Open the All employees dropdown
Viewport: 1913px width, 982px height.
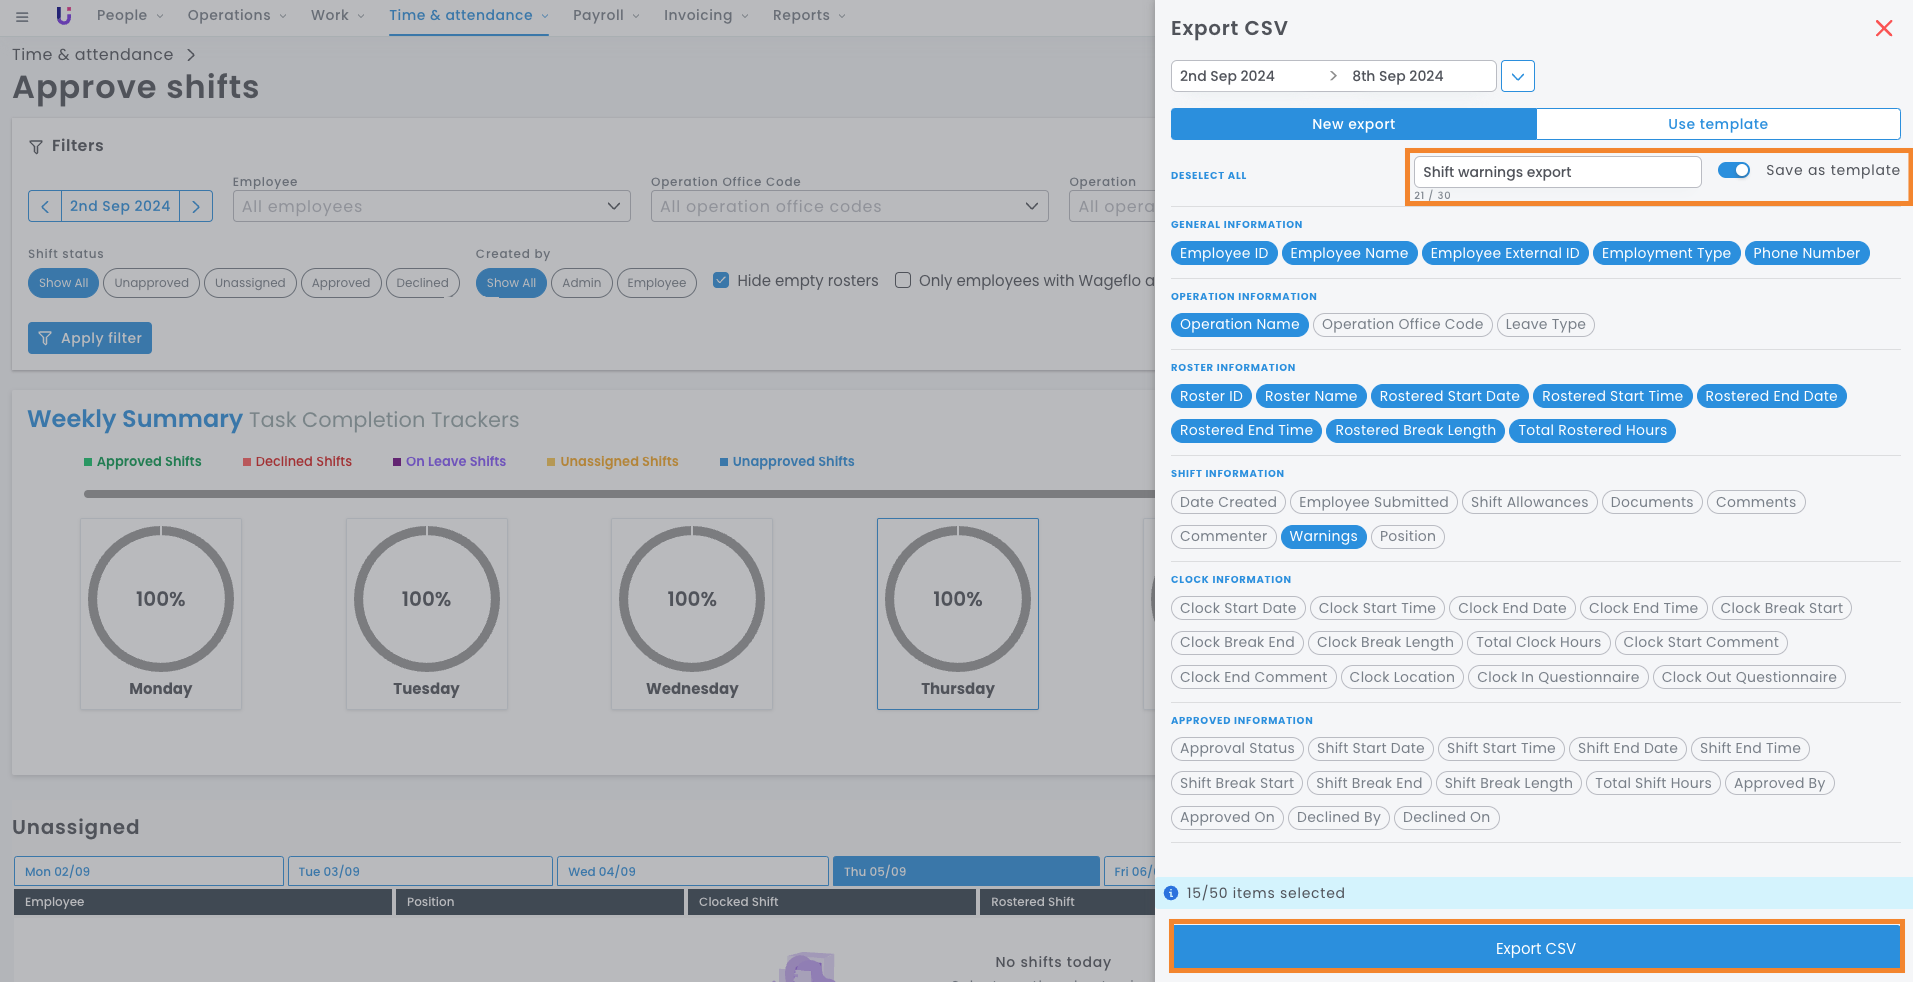pyautogui.click(x=431, y=206)
